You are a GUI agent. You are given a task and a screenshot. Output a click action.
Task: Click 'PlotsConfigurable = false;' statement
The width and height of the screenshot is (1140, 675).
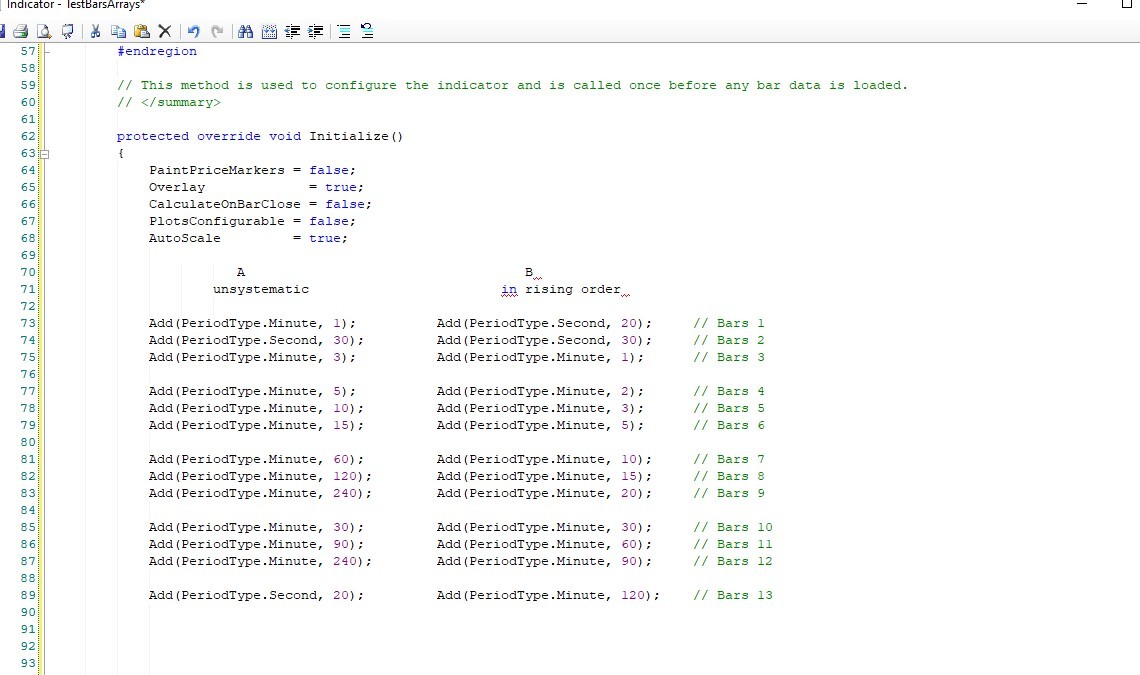click(x=252, y=221)
